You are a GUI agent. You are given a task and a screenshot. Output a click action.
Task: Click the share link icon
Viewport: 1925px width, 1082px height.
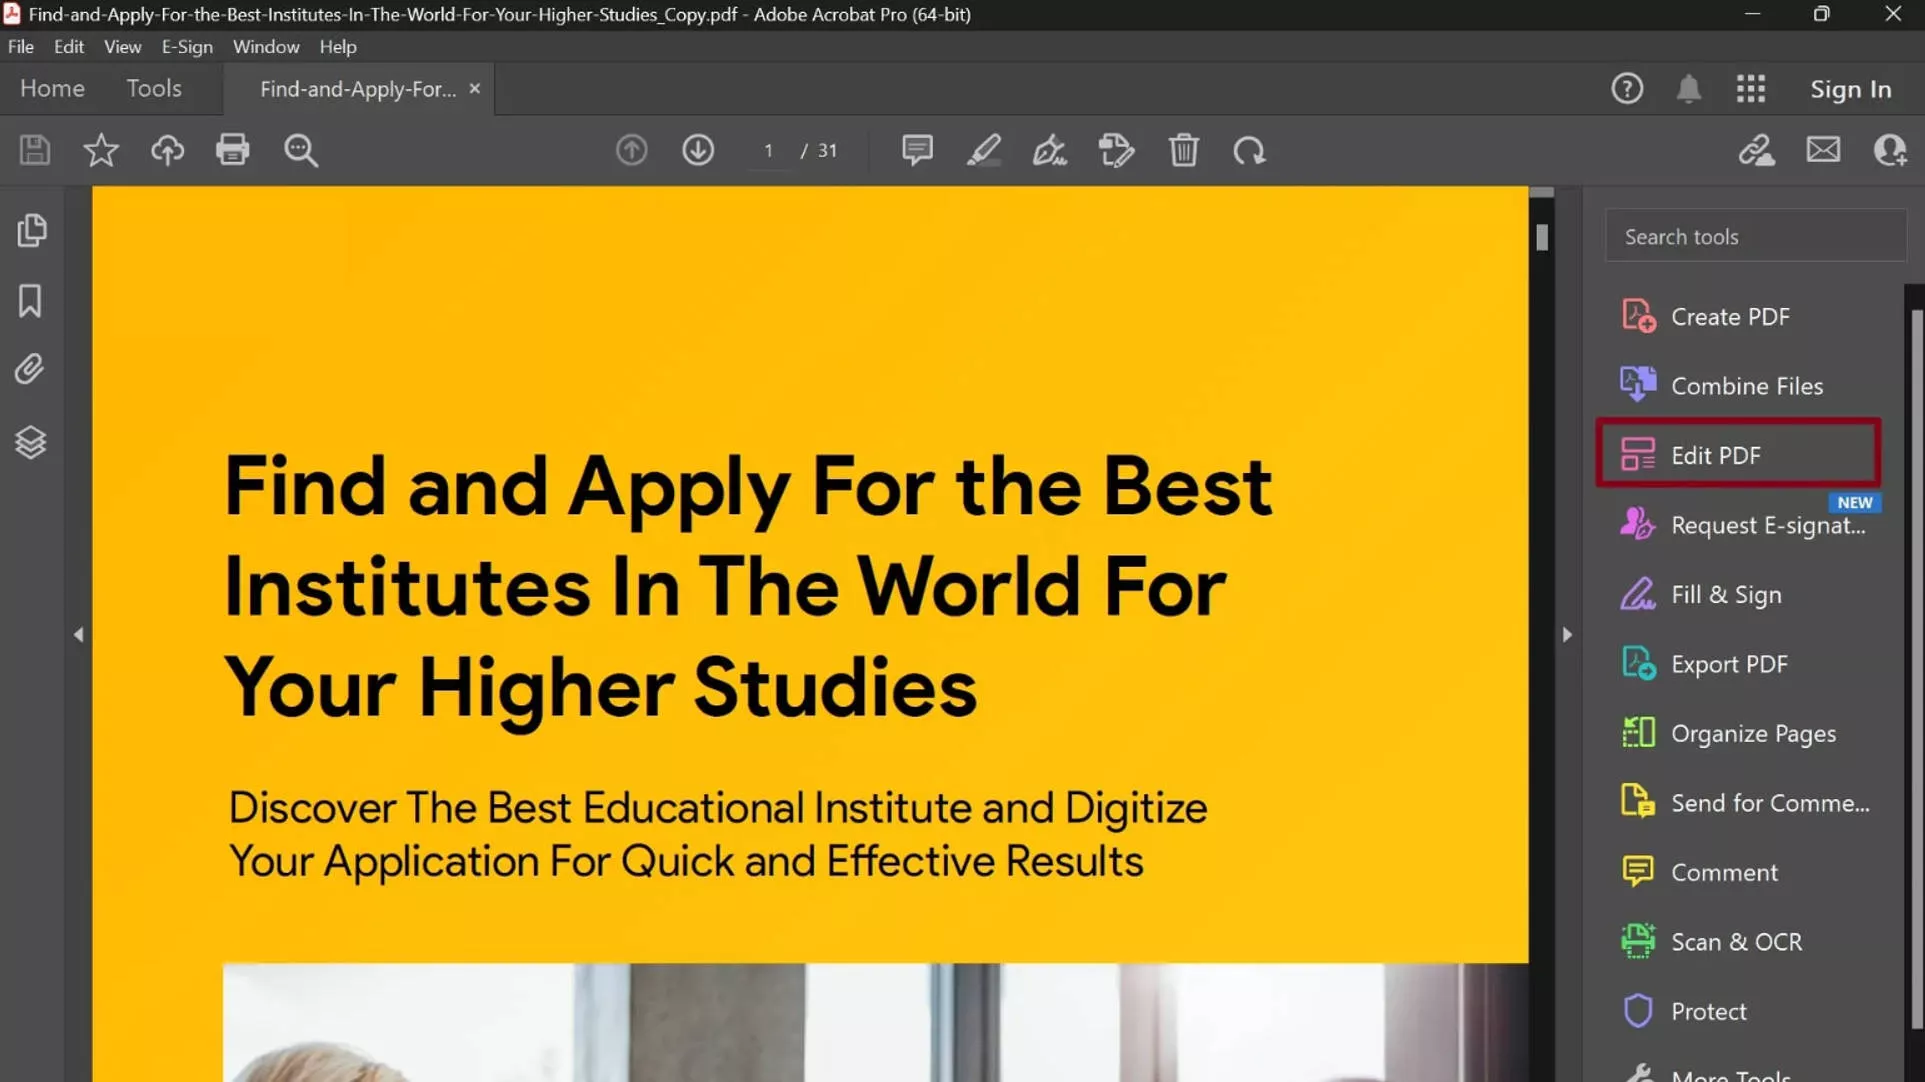coord(1756,150)
